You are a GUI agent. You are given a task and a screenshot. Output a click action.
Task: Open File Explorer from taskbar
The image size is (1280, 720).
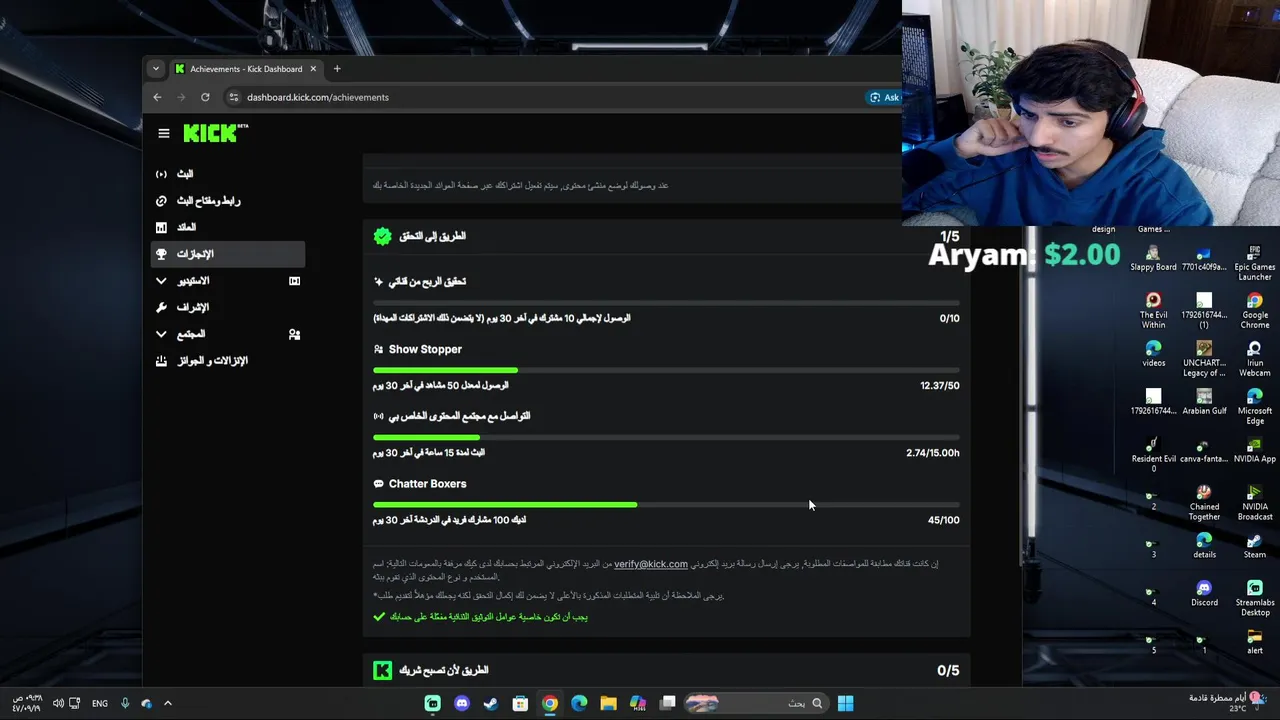pos(608,703)
